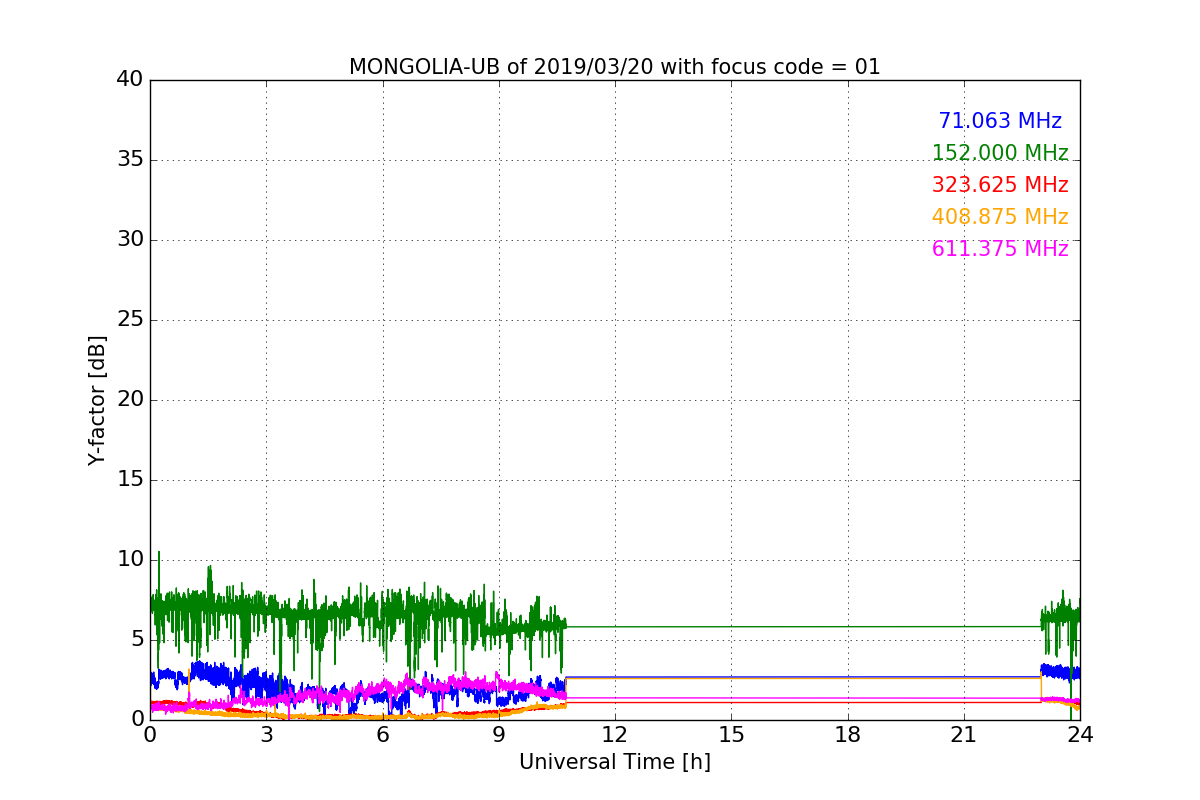
Task: Click the x-axis tick label 21
Action: pos(964,734)
